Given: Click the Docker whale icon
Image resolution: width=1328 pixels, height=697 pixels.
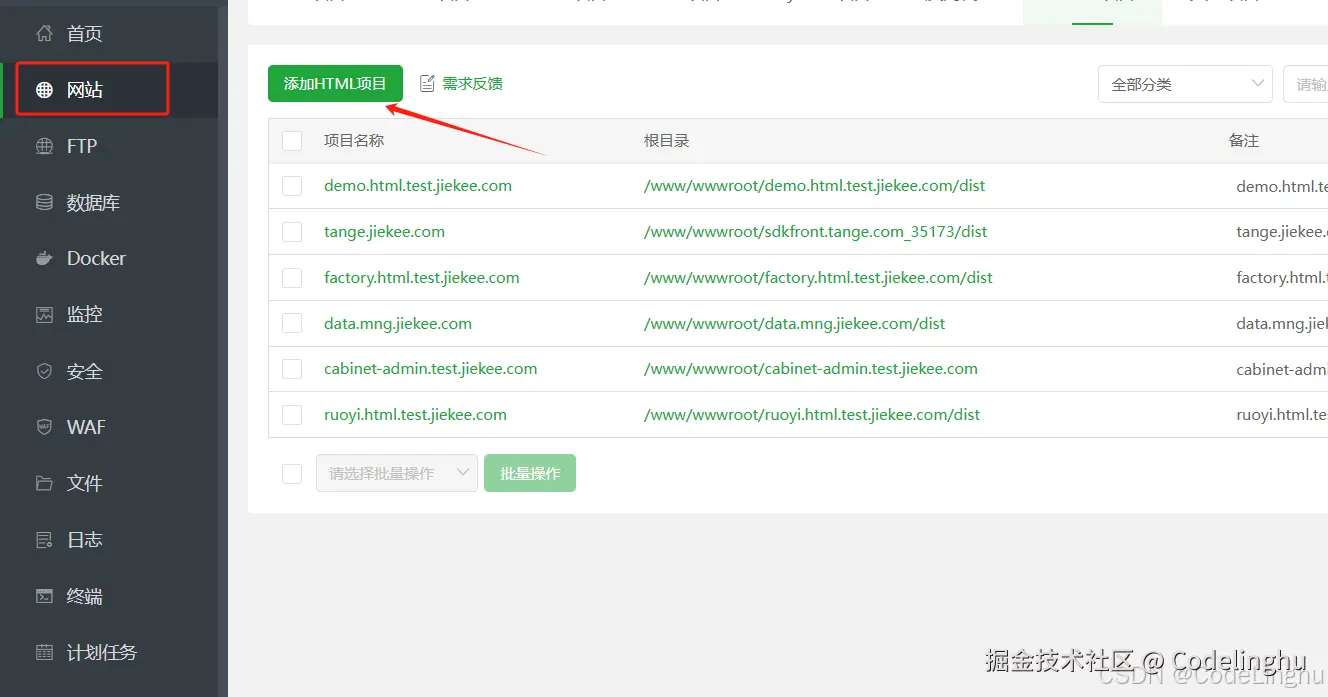Looking at the screenshot, I should 44,258.
